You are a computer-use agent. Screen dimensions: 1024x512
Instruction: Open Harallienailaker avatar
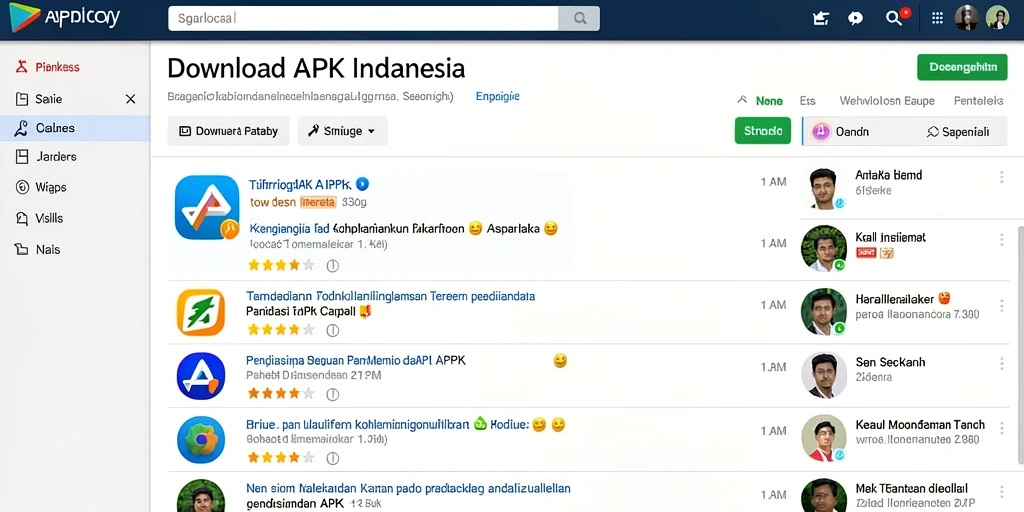pyautogui.click(x=824, y=312)
